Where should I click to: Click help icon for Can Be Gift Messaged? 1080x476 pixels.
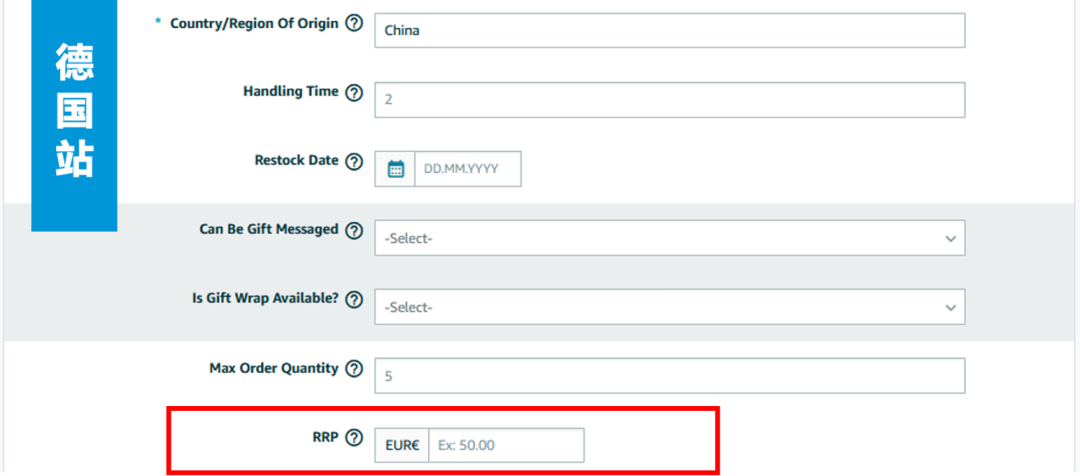(x=353, y=230)
